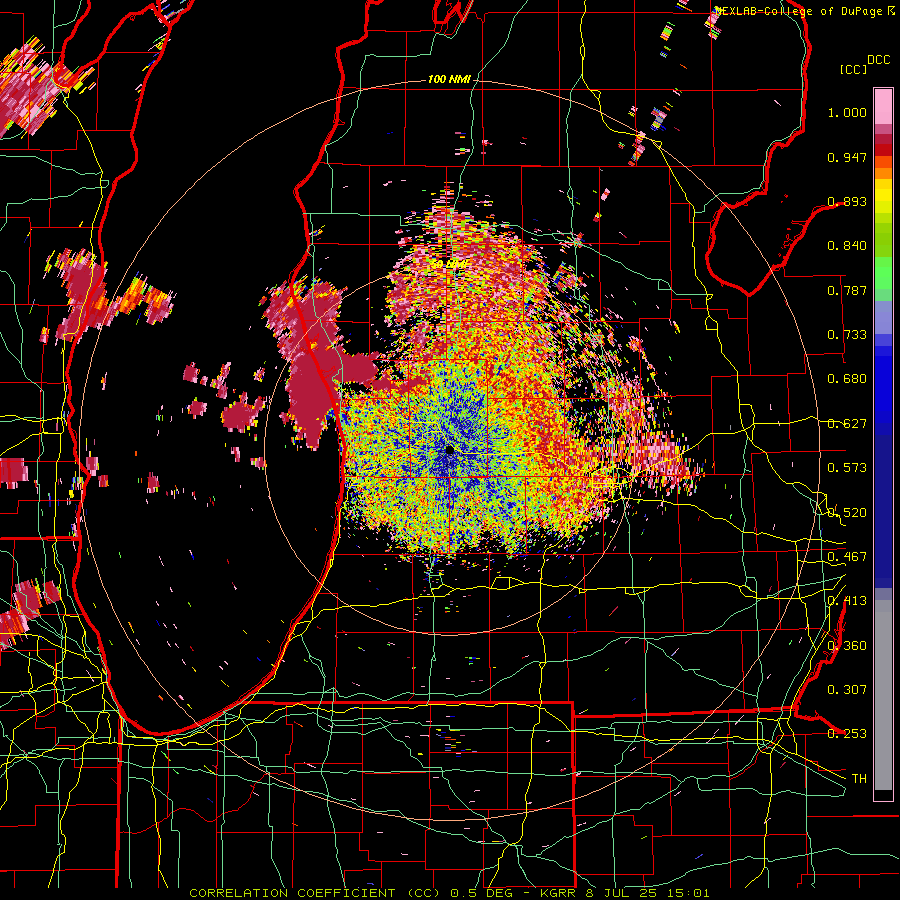The image size is (900, 900).
Task: Select the 0.947 legend value
Action: click(847, 157)
